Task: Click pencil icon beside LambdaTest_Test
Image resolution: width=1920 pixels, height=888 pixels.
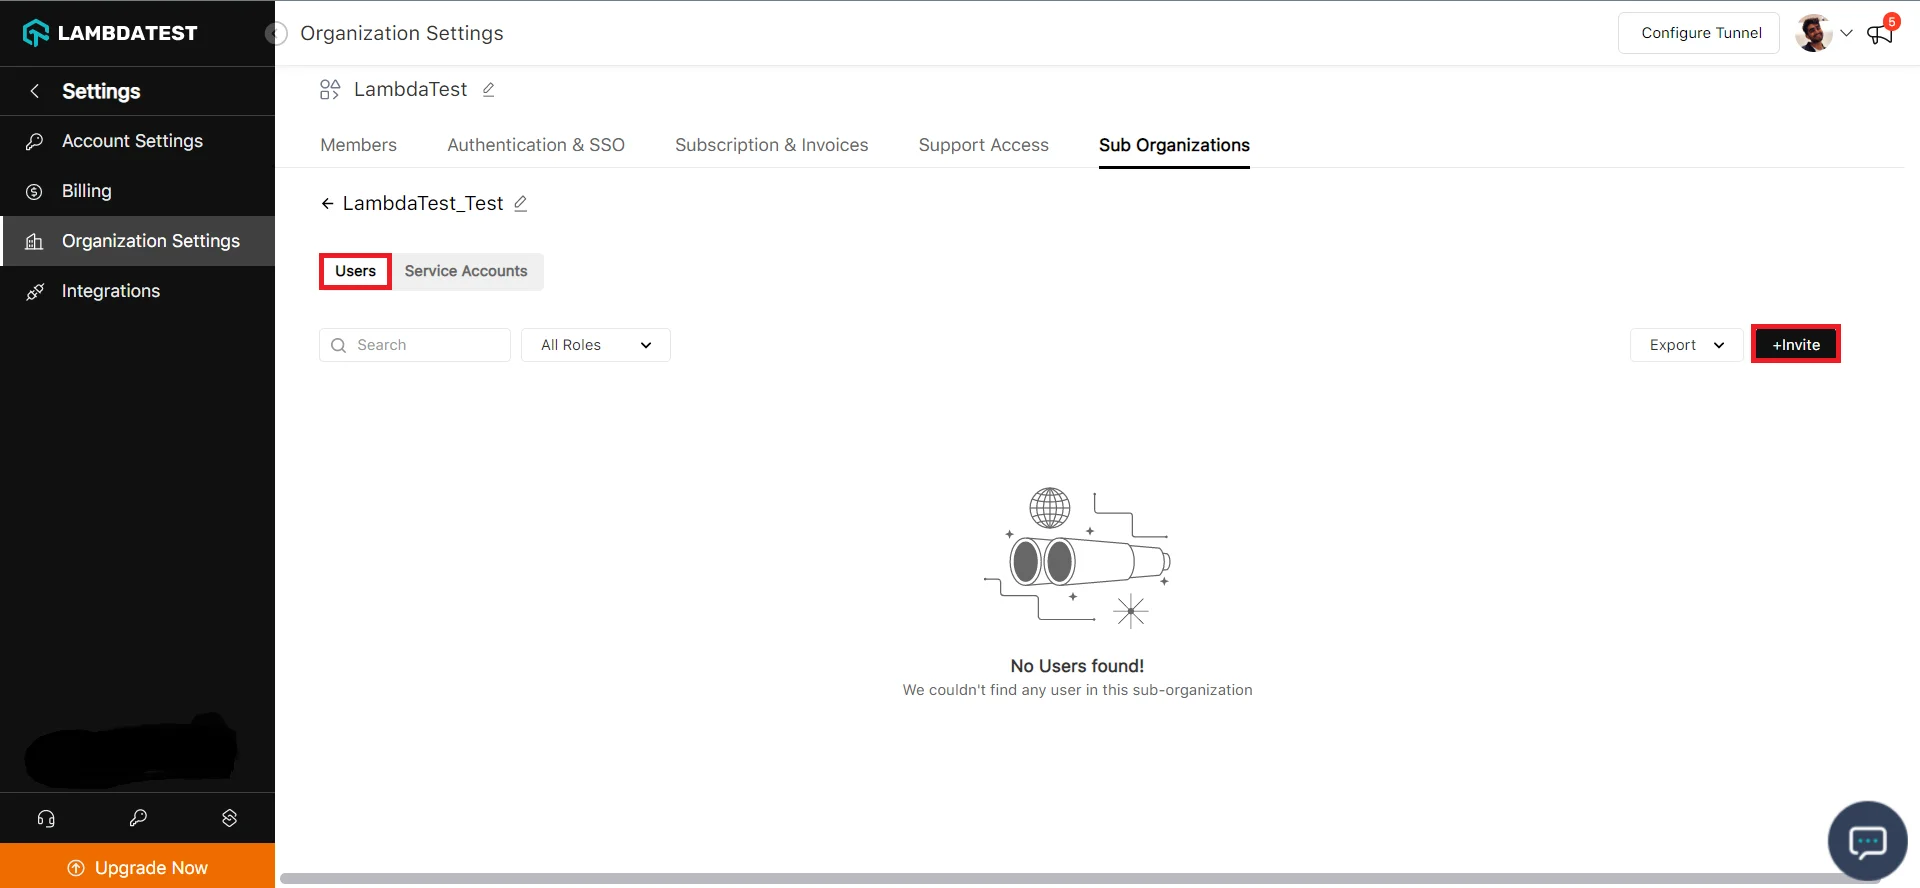Action: (x=520, y=204)
